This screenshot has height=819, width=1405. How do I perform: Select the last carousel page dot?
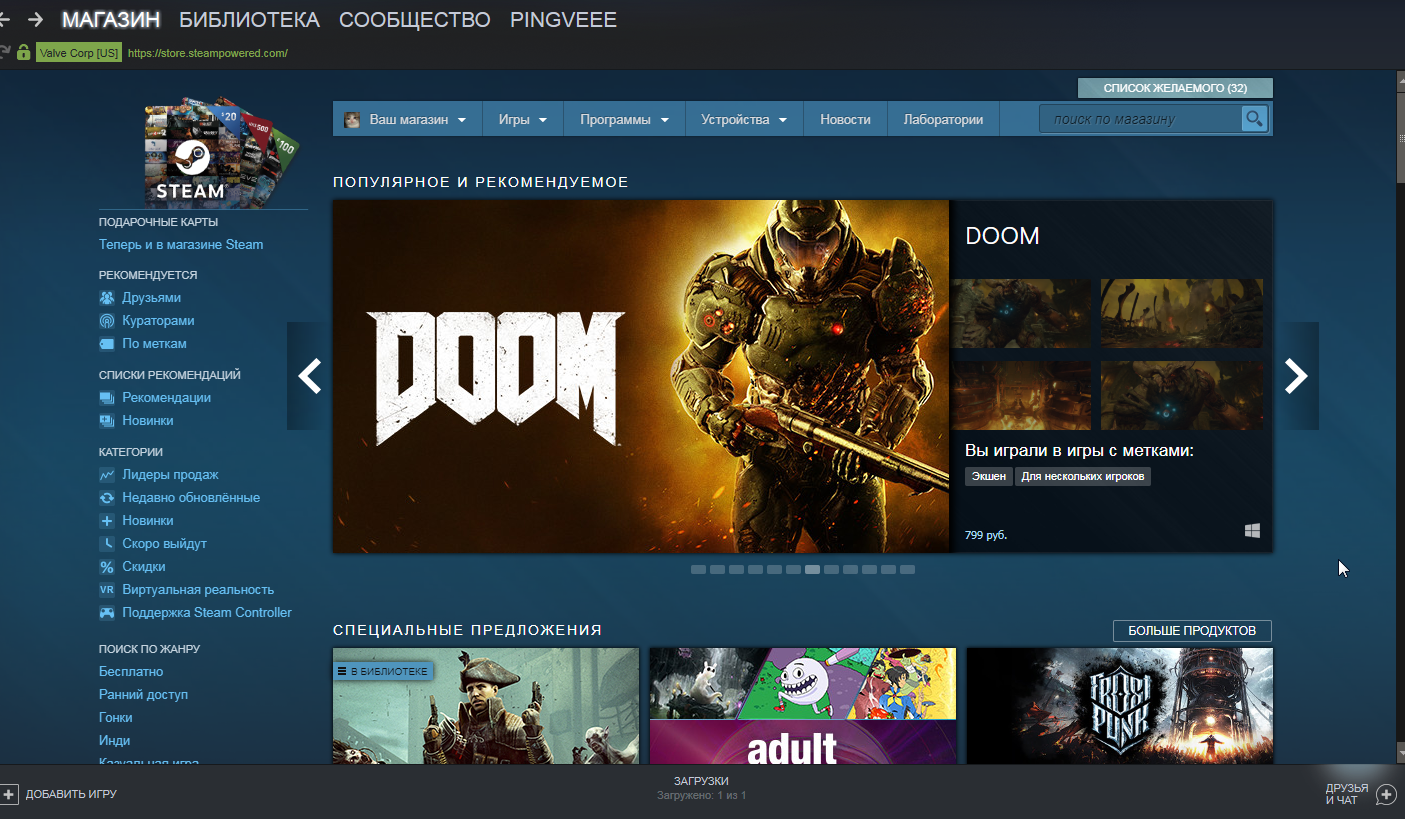pyautogui.click(x=907, y=570)
